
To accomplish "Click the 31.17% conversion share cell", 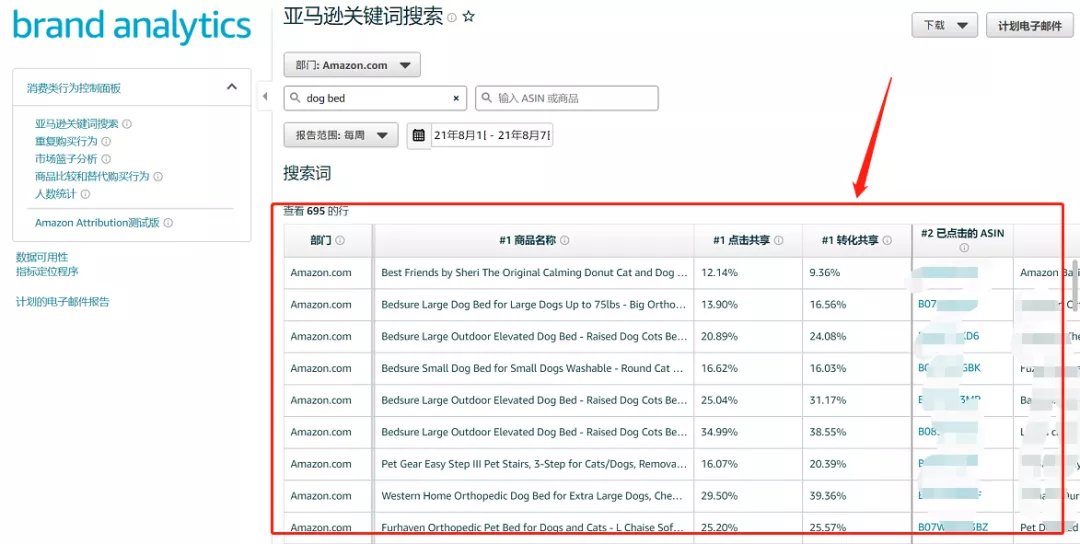I will coord(857,400).
